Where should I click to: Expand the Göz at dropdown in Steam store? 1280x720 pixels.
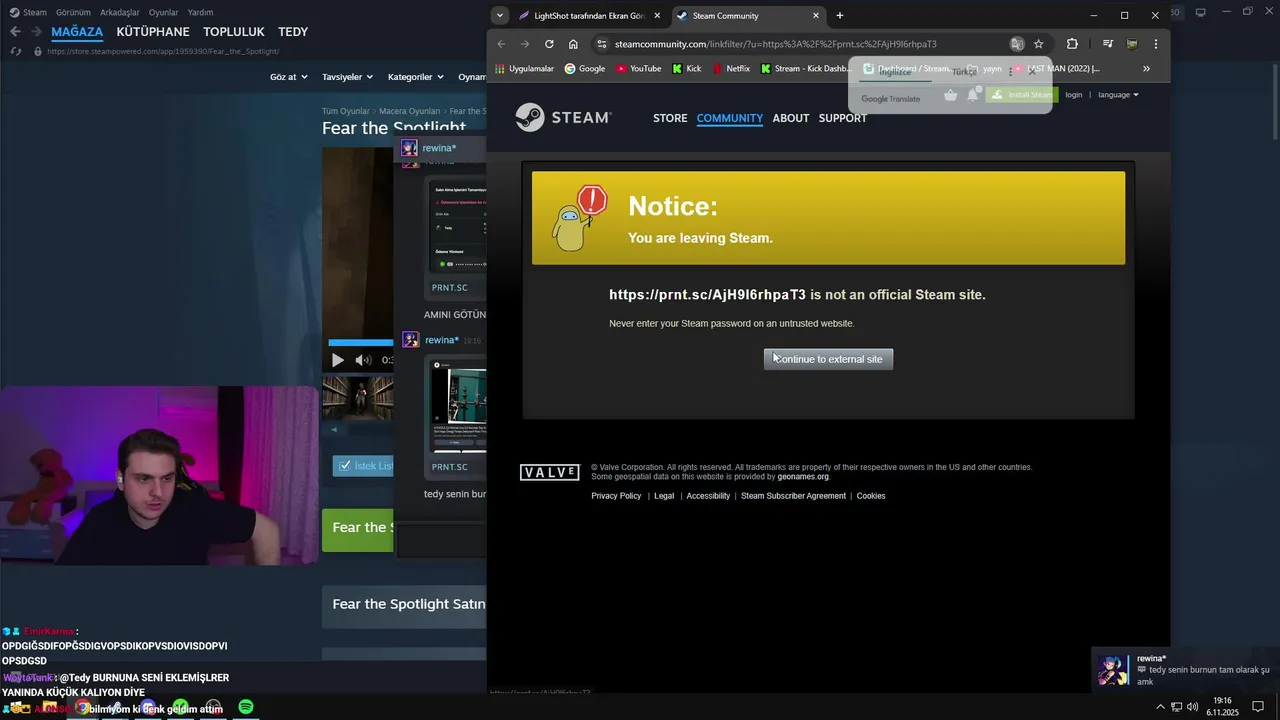pos(289,77)
